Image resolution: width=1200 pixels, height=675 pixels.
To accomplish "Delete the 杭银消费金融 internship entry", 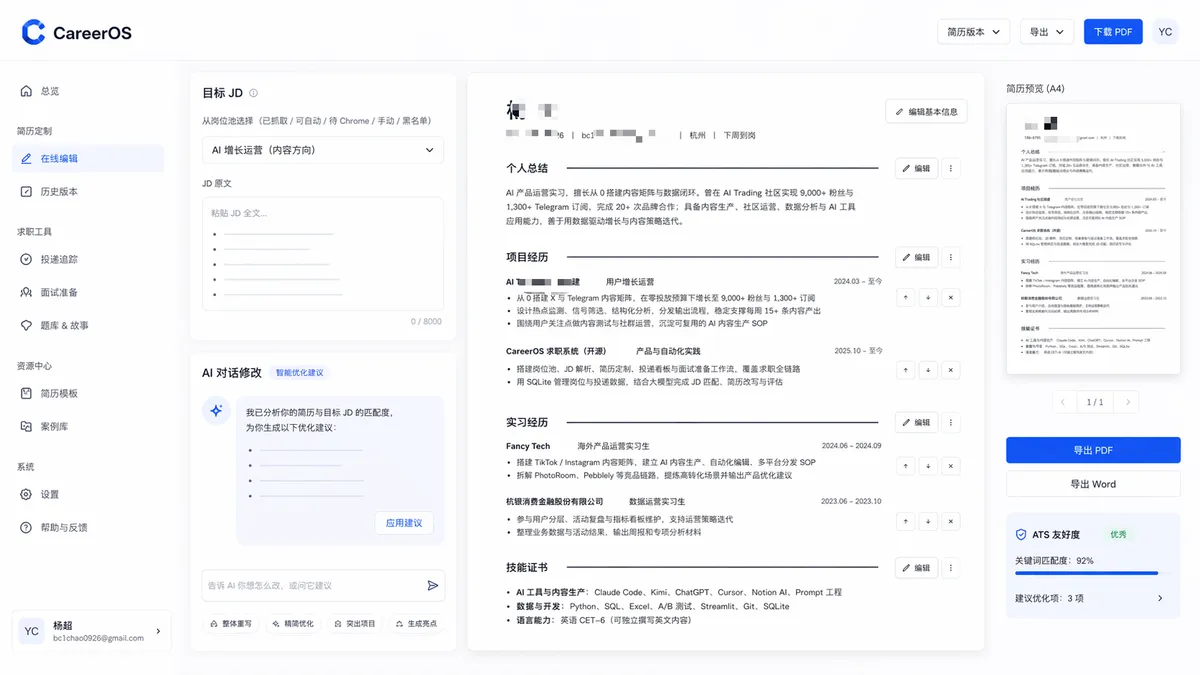I will coord(950,521).
